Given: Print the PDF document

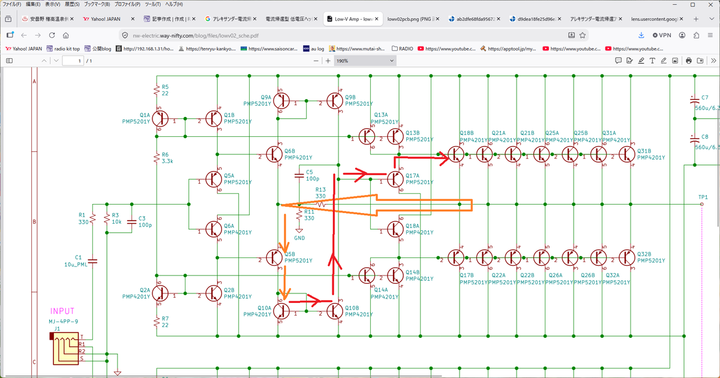Looking at the screenshot, I should click(x=689, y=61).
